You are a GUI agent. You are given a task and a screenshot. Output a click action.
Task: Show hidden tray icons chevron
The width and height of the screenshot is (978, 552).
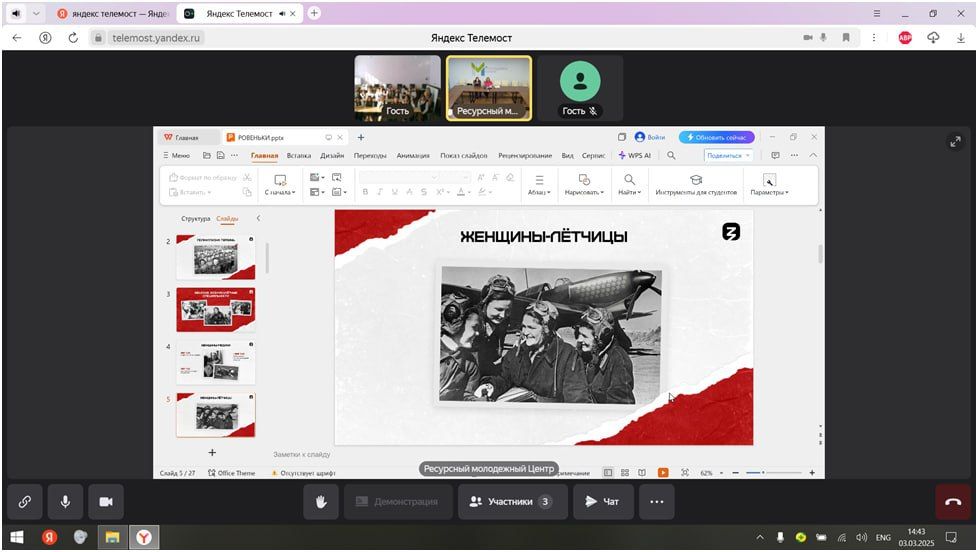(x=760, y=537)
